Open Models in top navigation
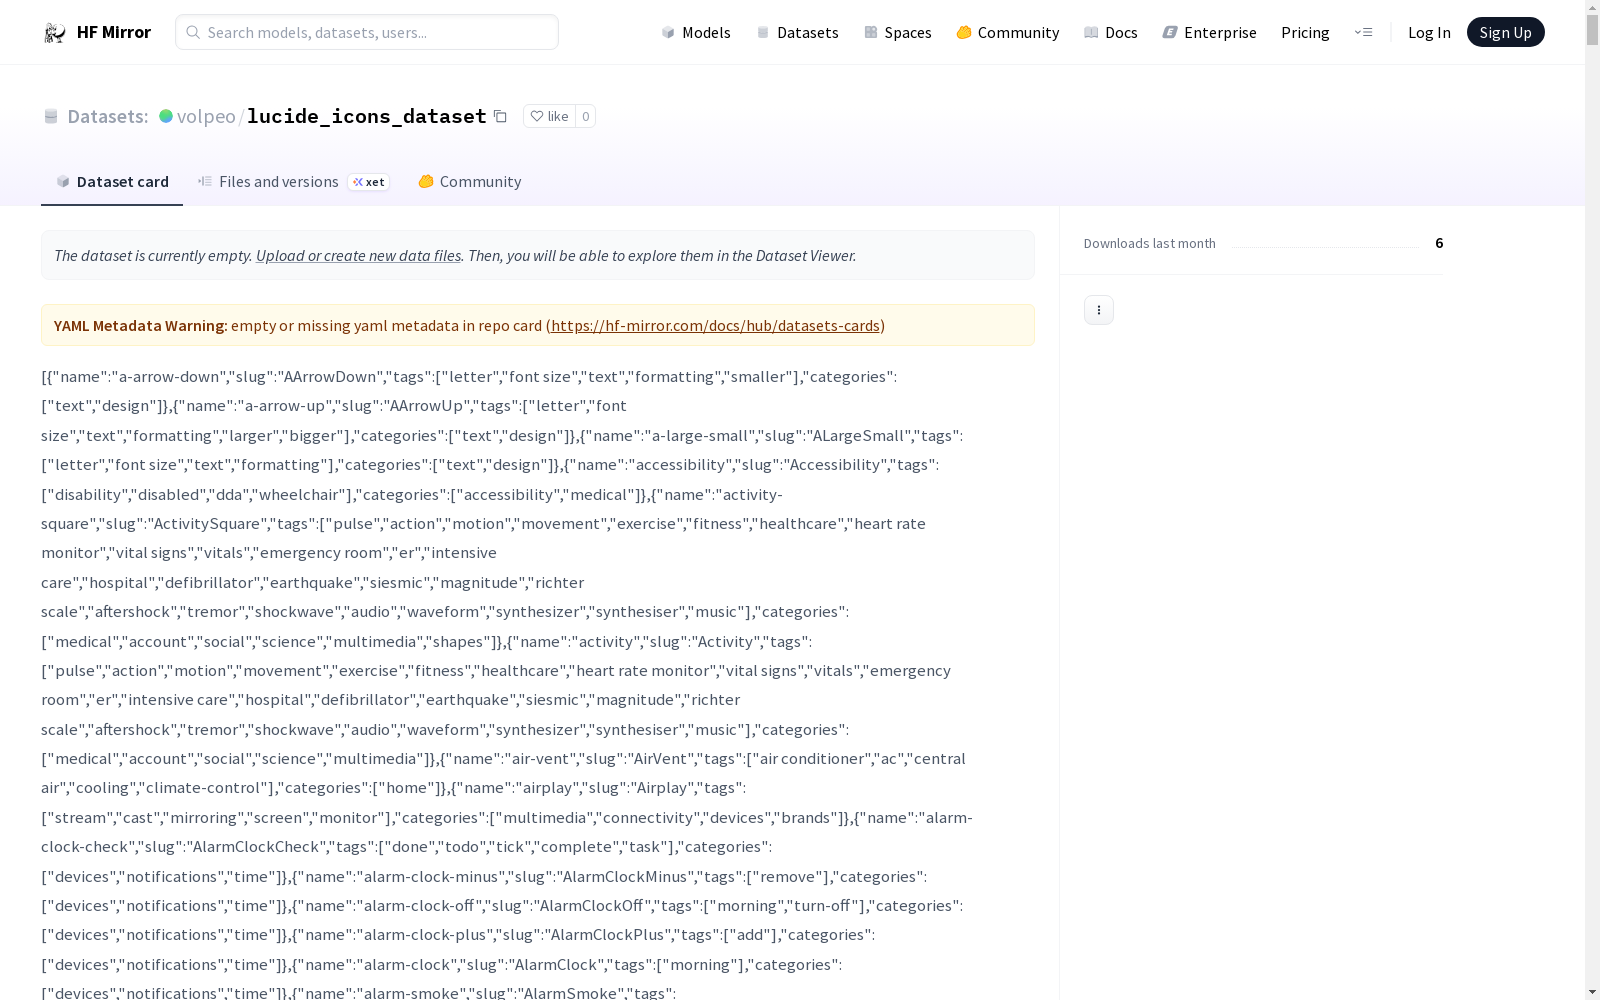1600x1000 pixels. click(x=696, y=32)
